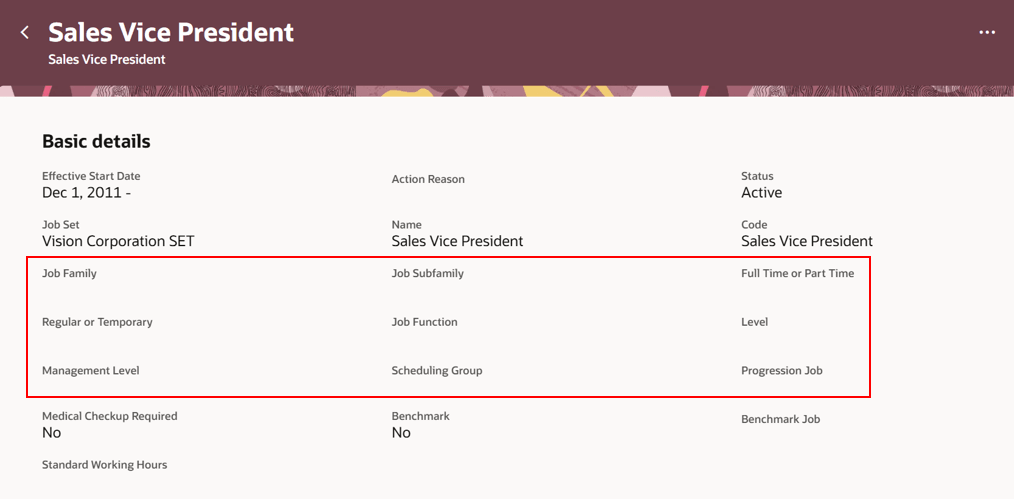Click the Job Family field label
This screenshot has width=1014, height=499.
[69, 273]
